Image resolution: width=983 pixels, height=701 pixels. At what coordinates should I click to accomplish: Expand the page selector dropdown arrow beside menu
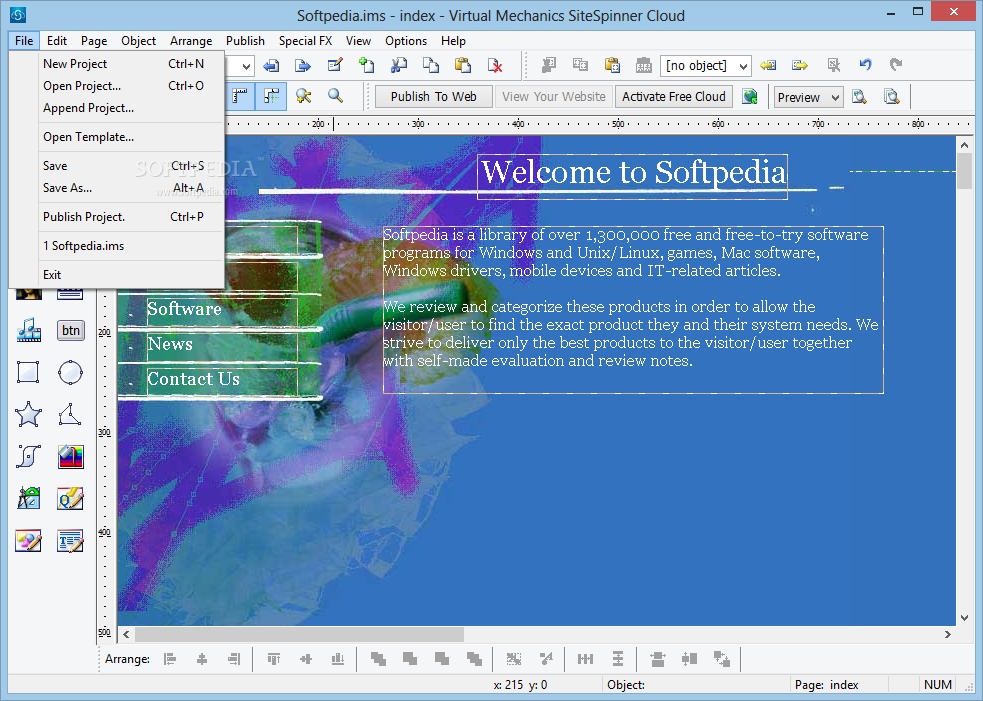click(x=246, y=66)
